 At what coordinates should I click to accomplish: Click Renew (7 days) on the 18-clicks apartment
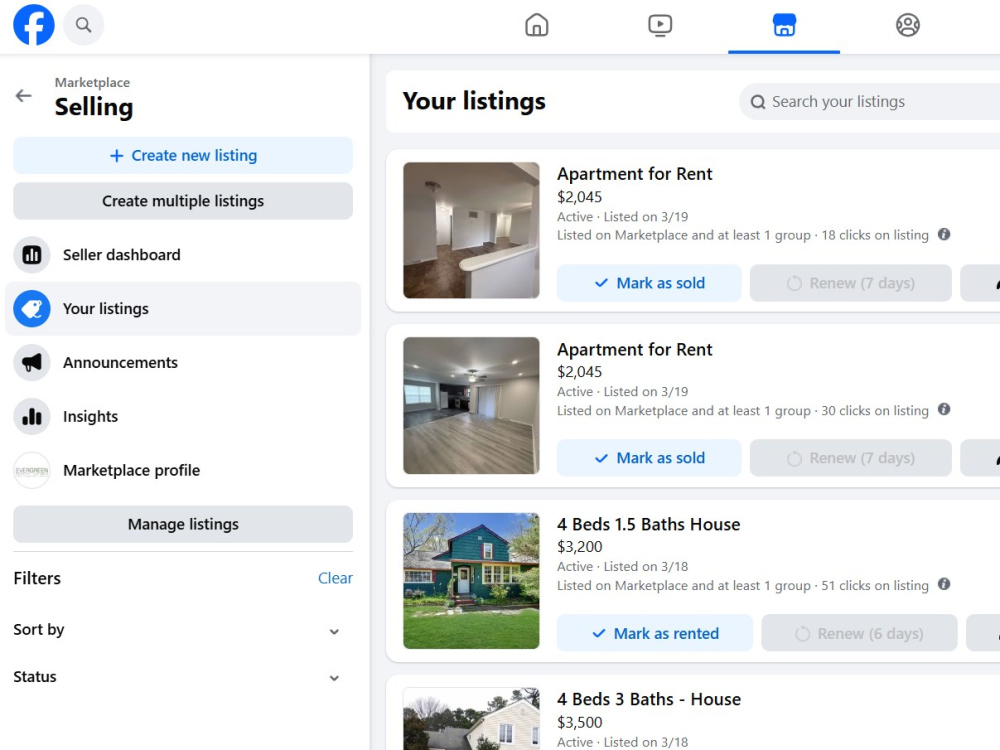coord(851,283)
